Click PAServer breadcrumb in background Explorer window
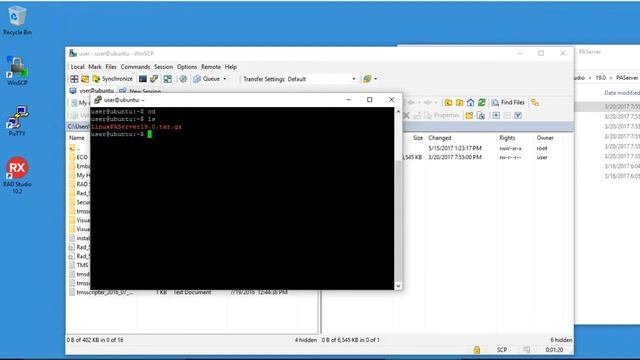This screenshot has height=360, width=640. coord(627,78)
